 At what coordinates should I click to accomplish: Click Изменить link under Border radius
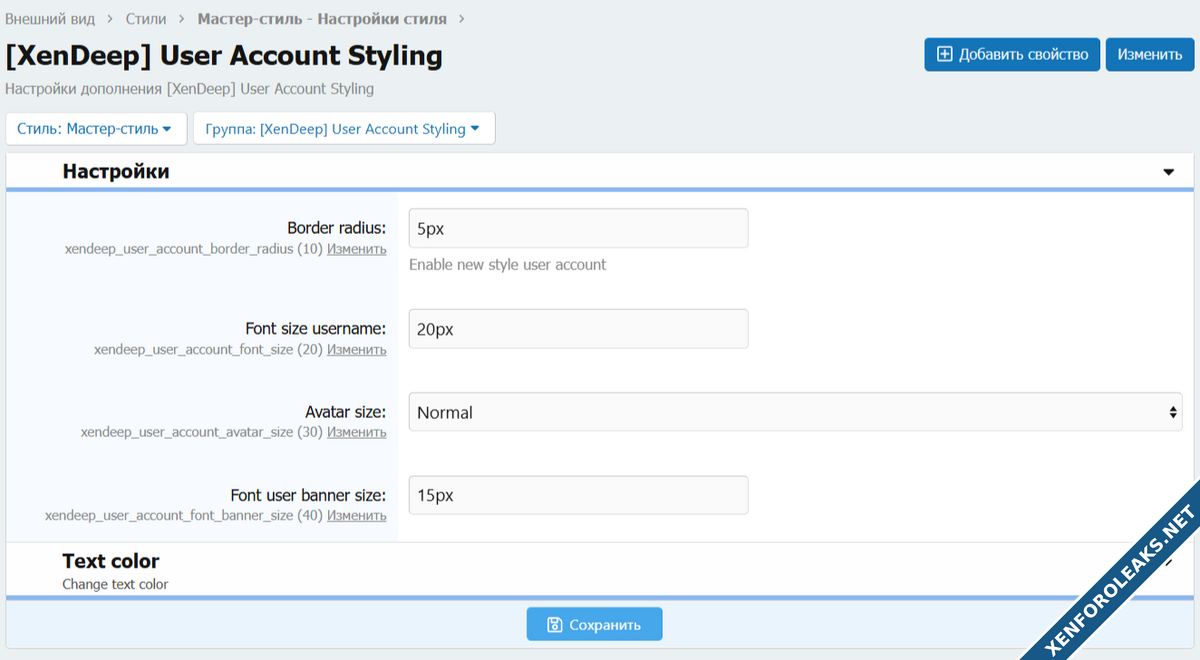tap(356, 249)
